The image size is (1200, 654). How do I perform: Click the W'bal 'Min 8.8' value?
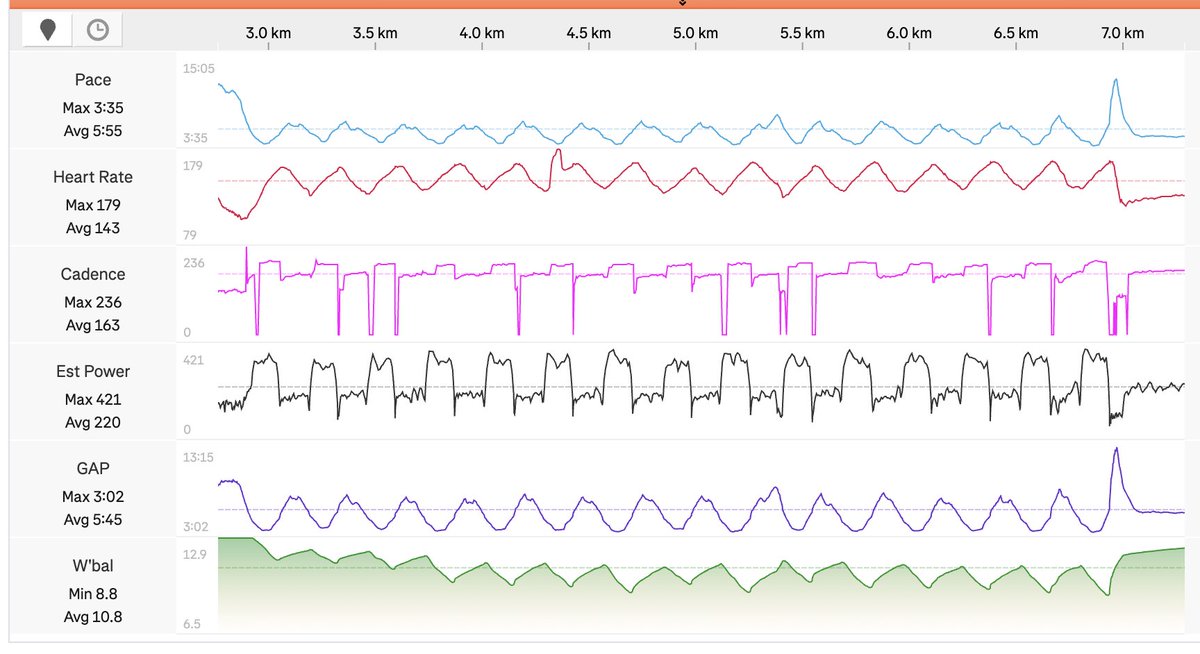click(x=93, y=594)
